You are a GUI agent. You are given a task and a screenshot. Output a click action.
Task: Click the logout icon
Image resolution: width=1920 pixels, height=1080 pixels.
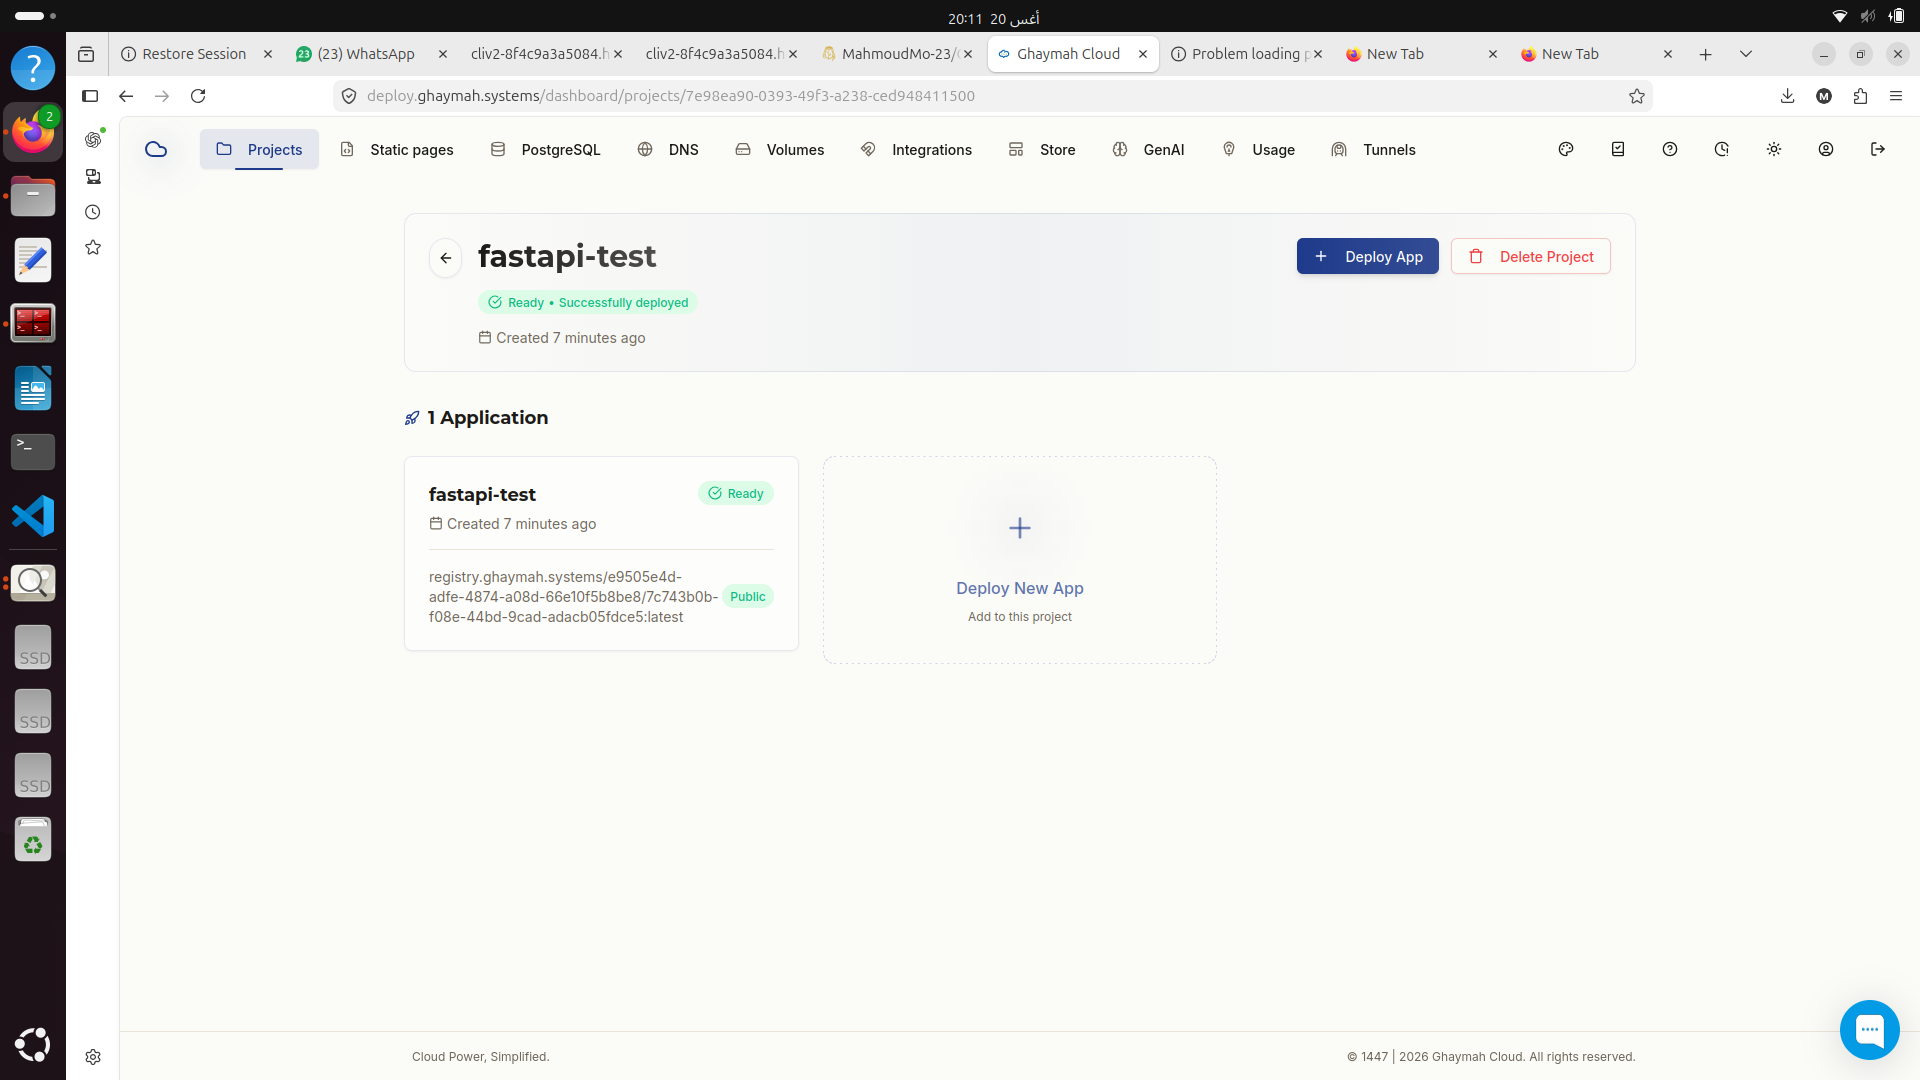tap(1878, 149)
